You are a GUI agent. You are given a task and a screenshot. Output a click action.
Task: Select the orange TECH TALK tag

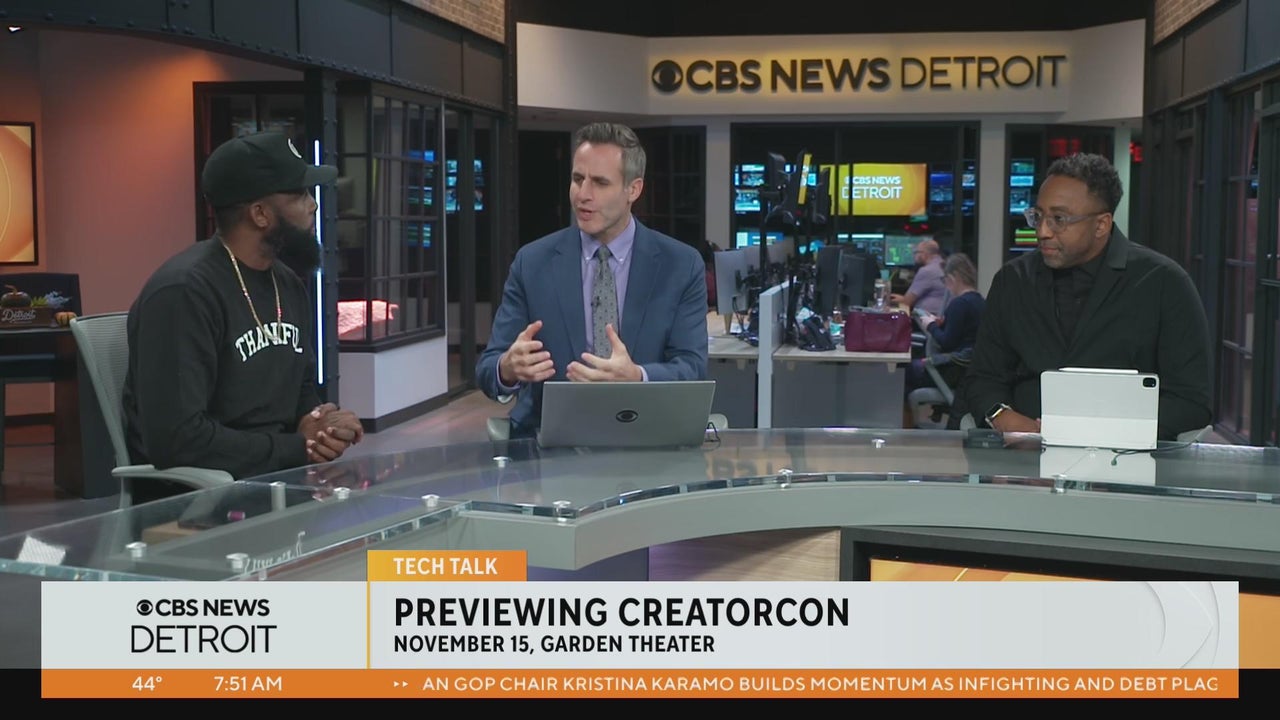(446, 566)
